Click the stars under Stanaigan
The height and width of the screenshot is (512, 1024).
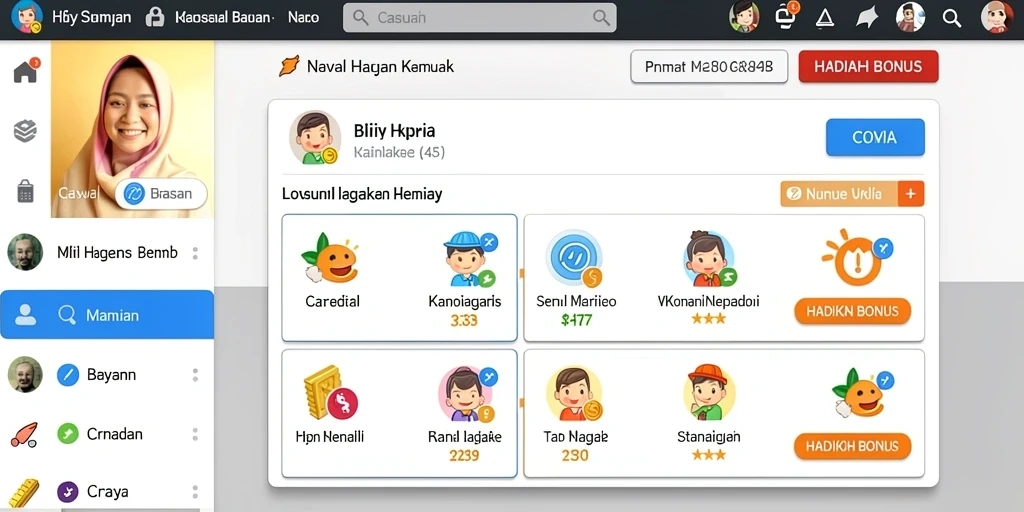tap(709, 455)
